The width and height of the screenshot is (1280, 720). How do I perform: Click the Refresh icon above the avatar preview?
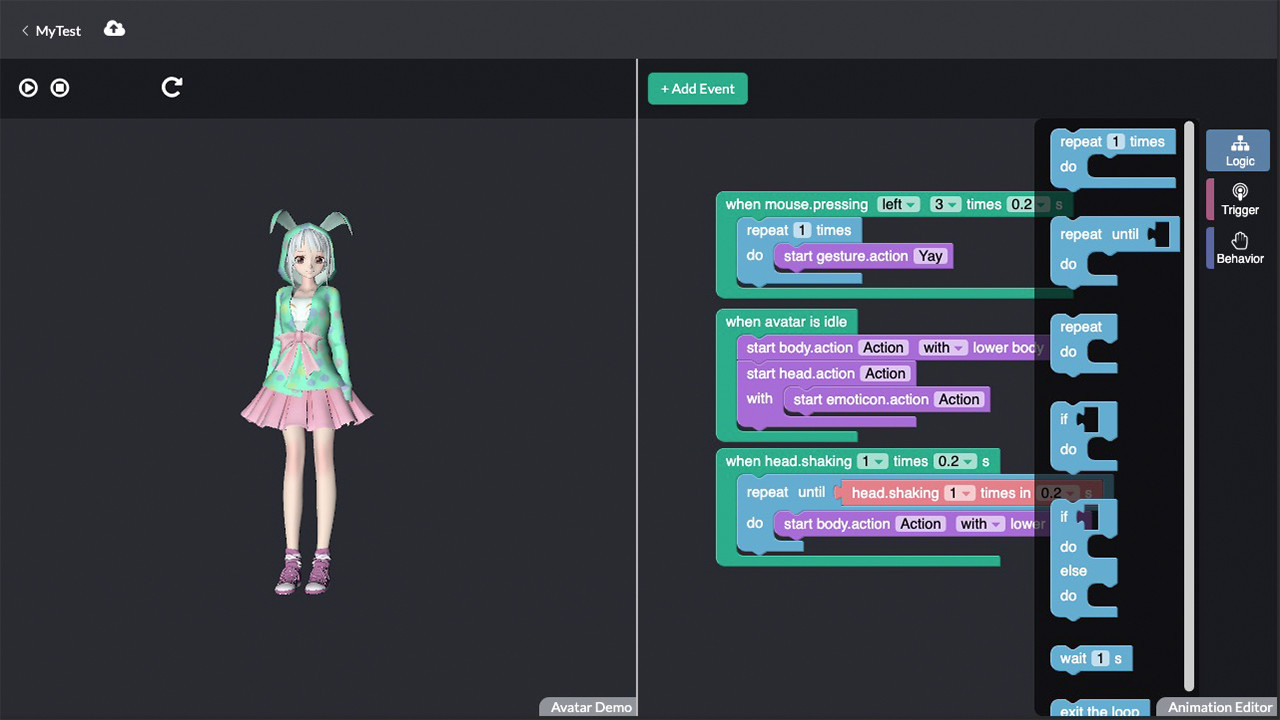pyautogui.click(x=171, y=88)
